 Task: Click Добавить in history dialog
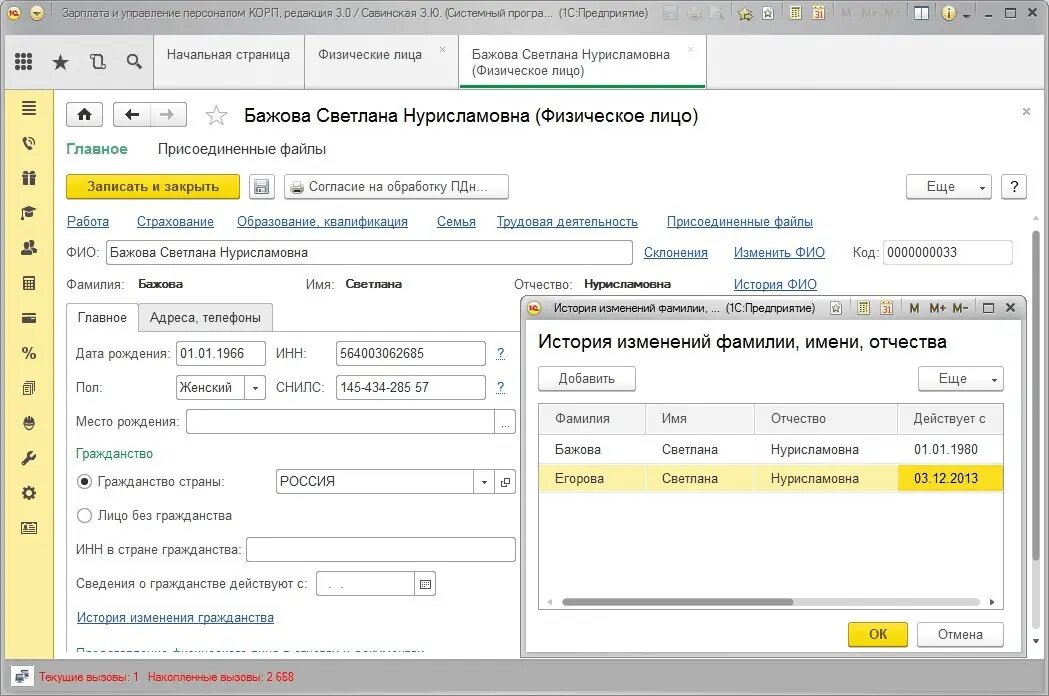pyautogui.click(x=587, y=379)
